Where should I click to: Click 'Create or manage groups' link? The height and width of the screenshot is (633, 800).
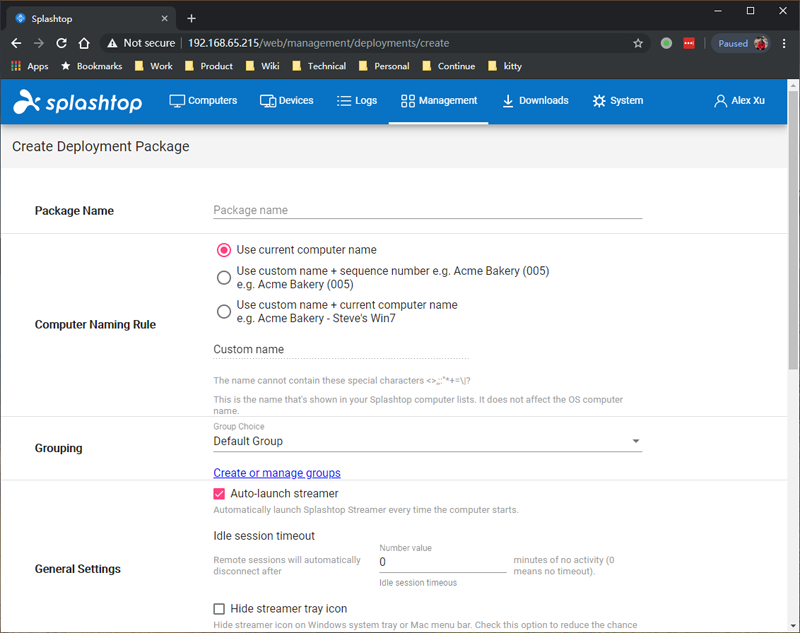click(x=277, y=473)
